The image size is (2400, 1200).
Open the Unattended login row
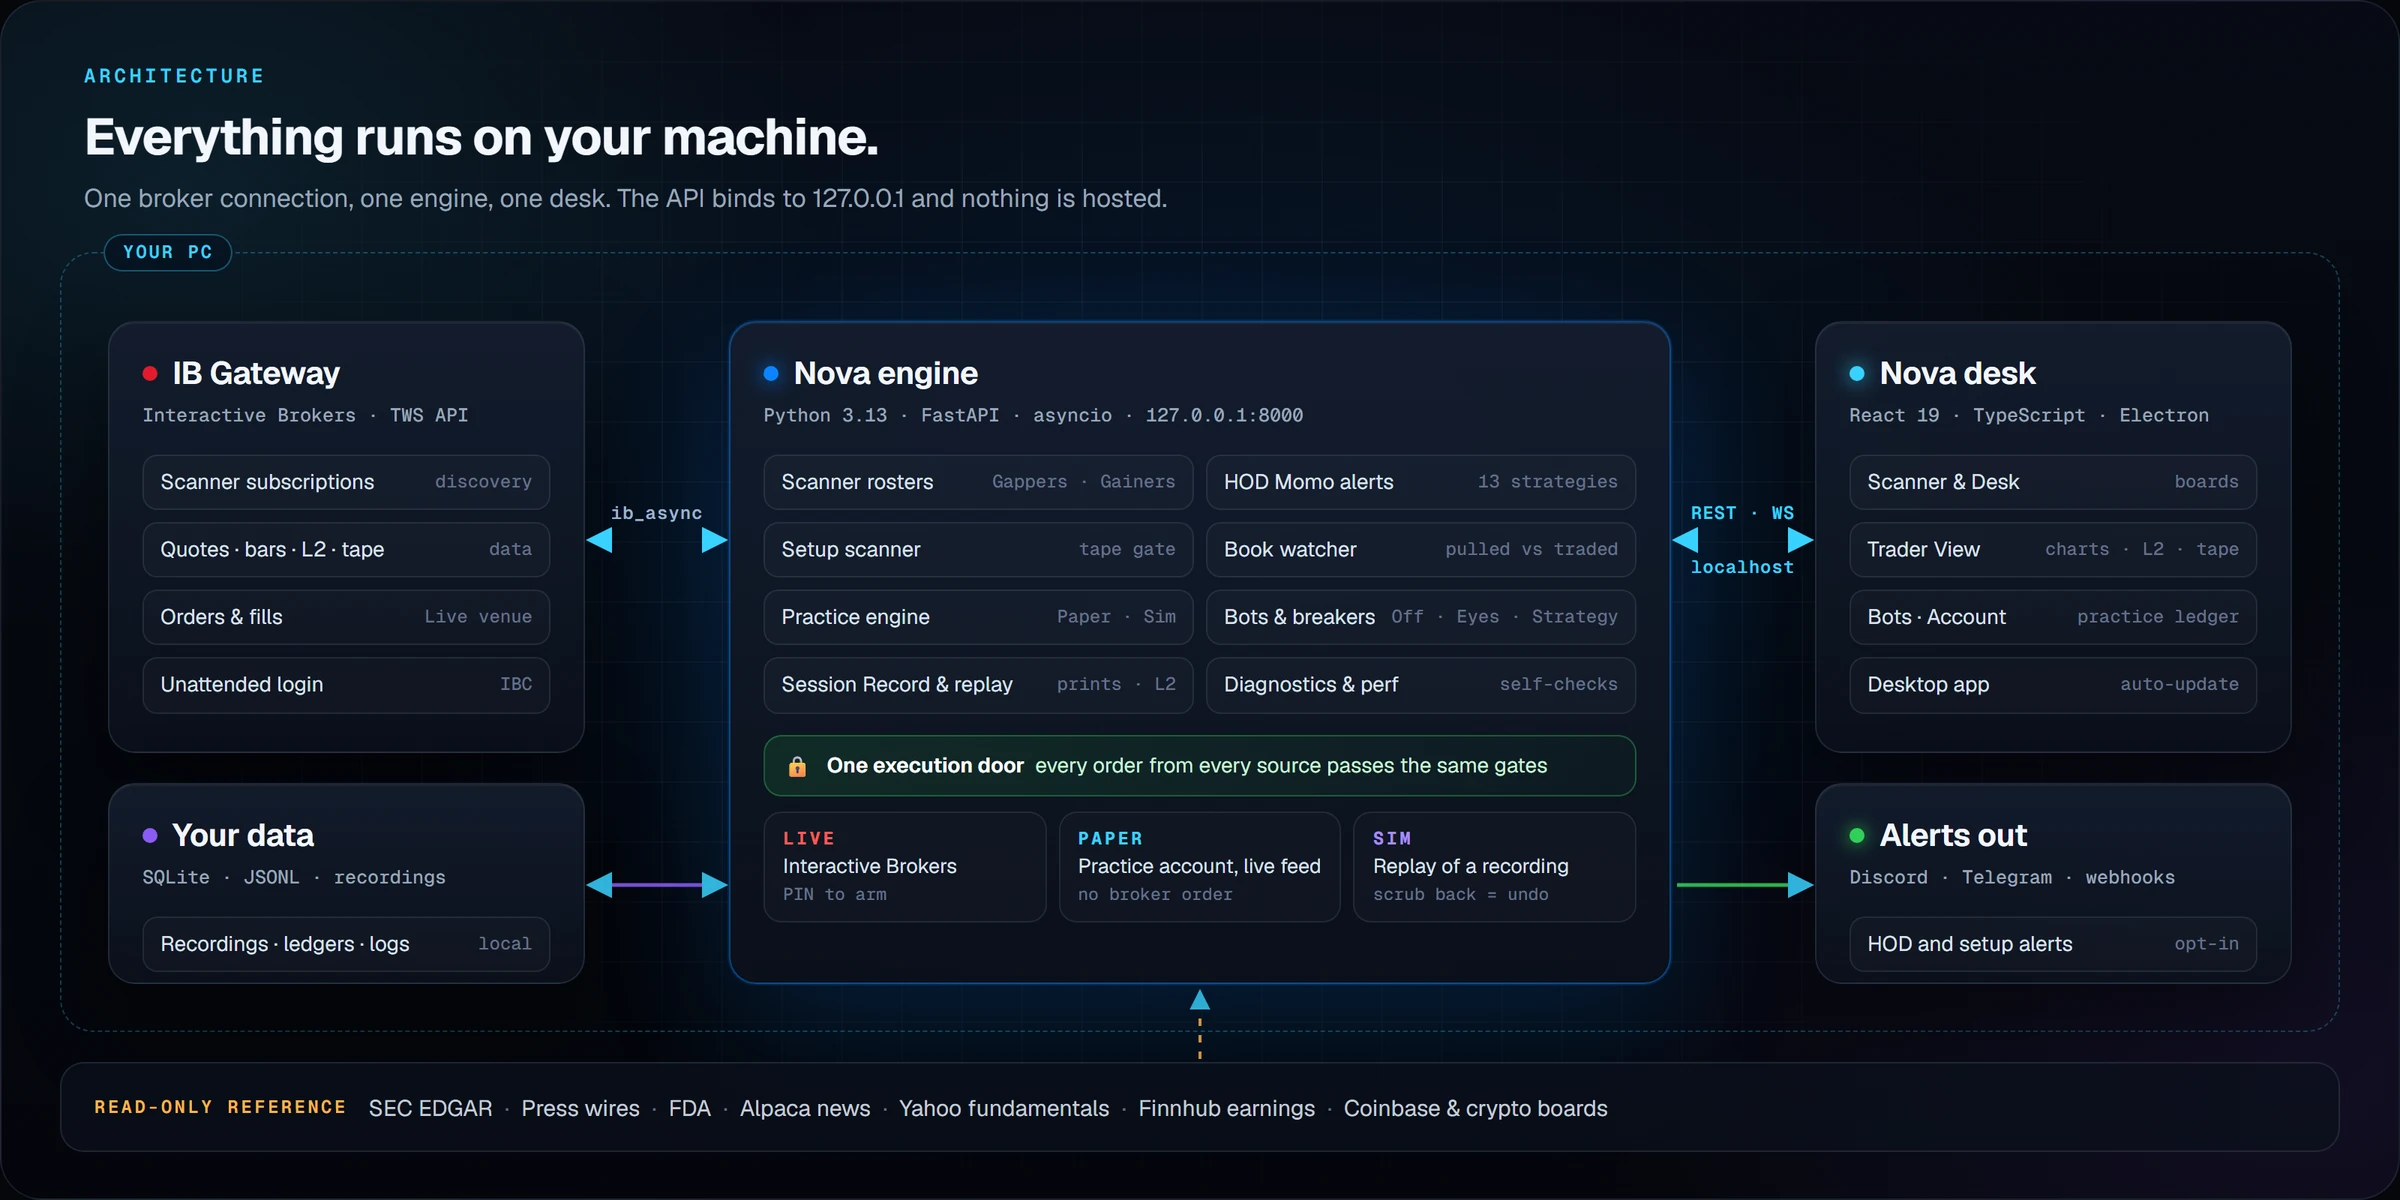(346, 685)
